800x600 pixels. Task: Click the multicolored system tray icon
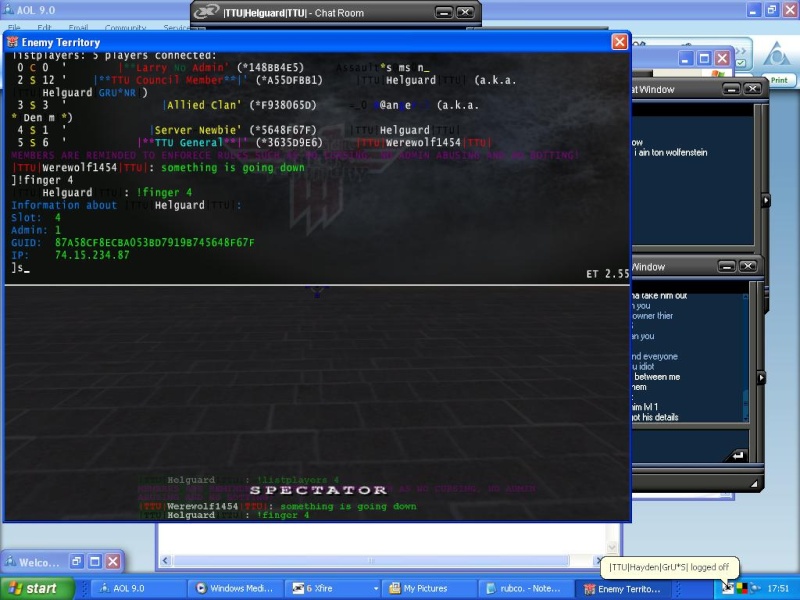coord(741,588)
